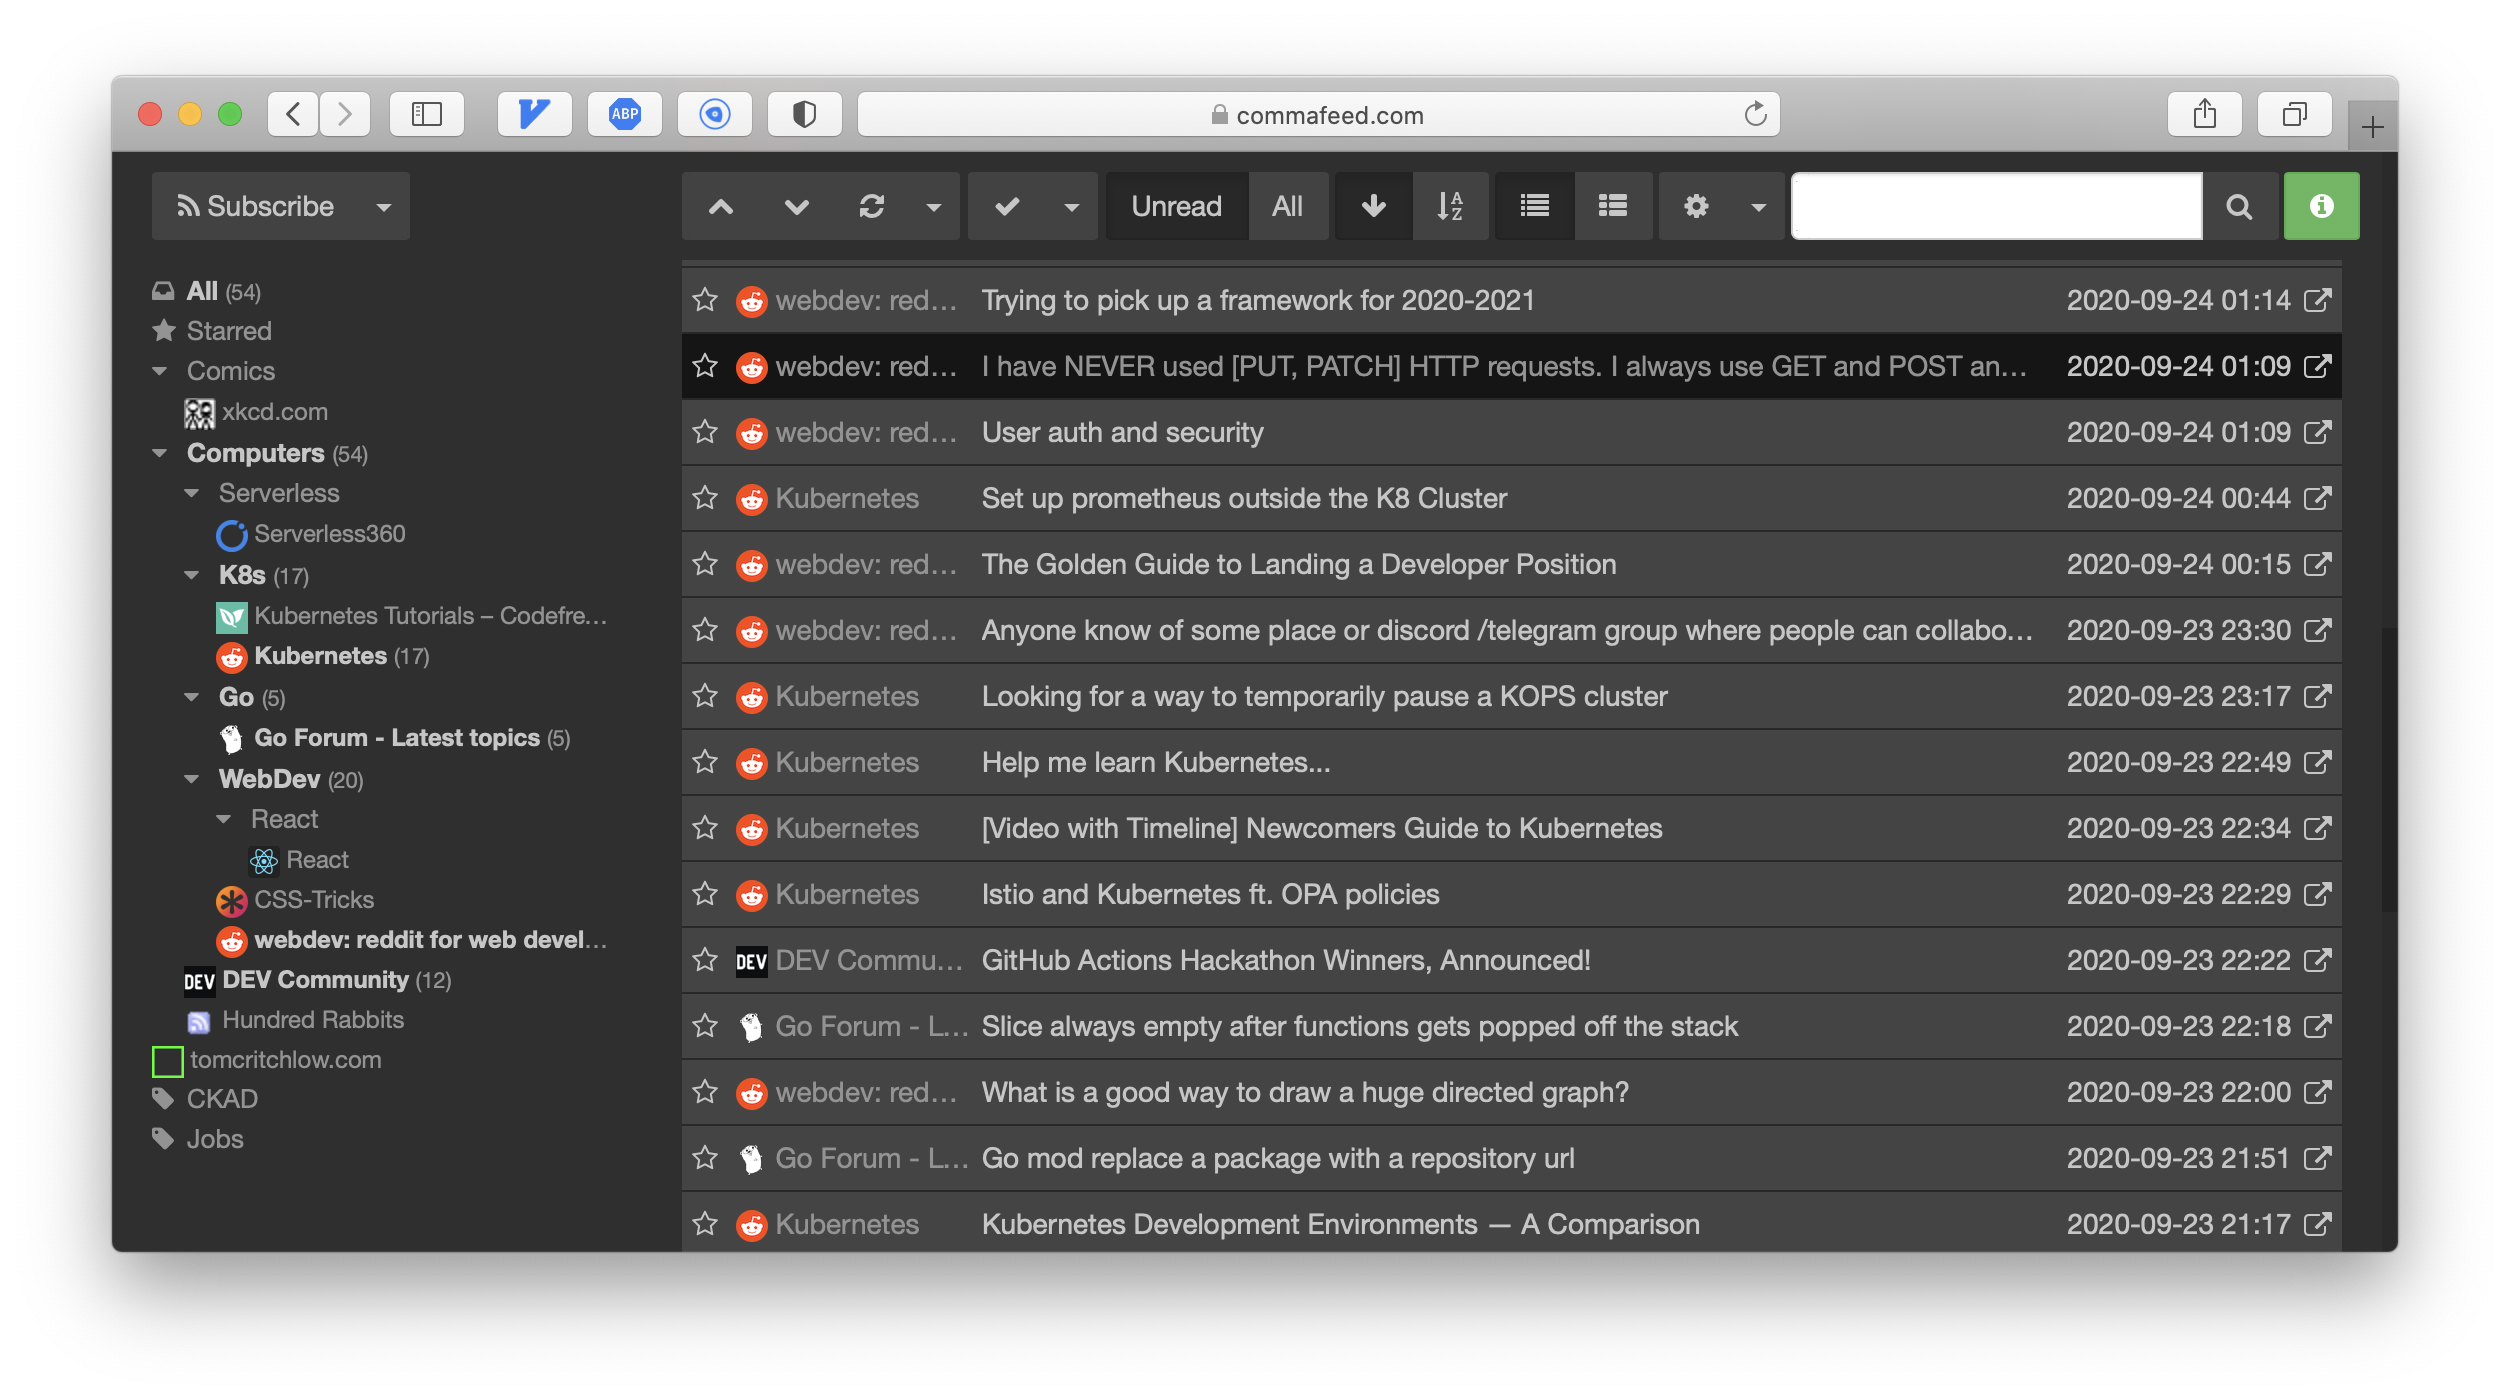Toggle Safari sidebar button
The height and width of the screenshot is (1400, 2510).
click(x=427, y=114)
